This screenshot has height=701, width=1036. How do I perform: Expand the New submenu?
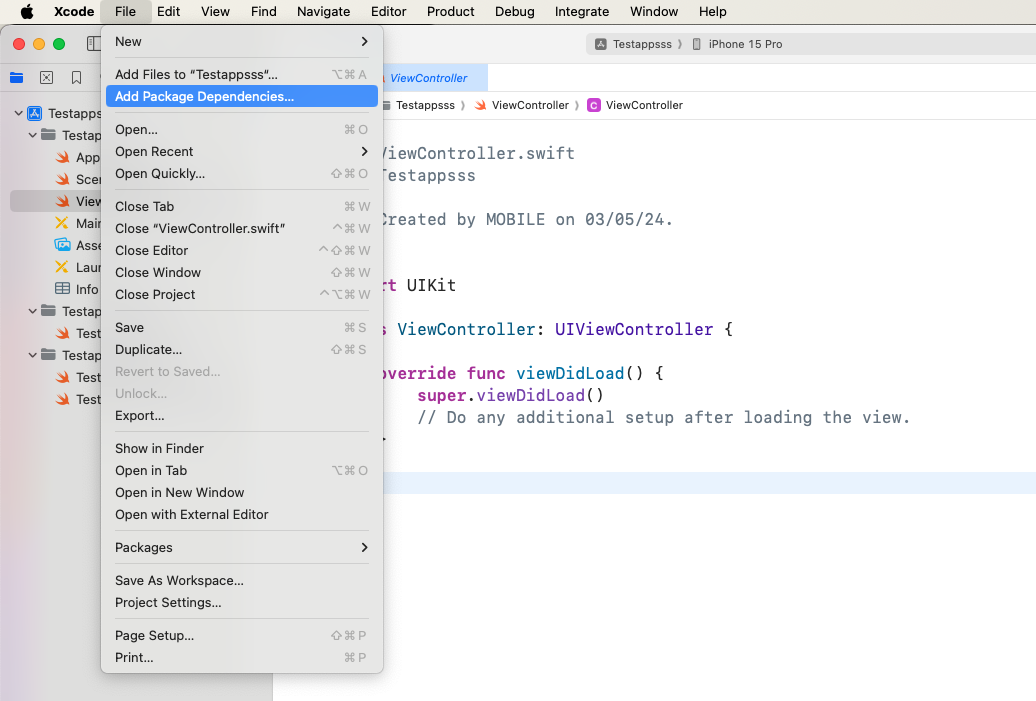(241, 42)
